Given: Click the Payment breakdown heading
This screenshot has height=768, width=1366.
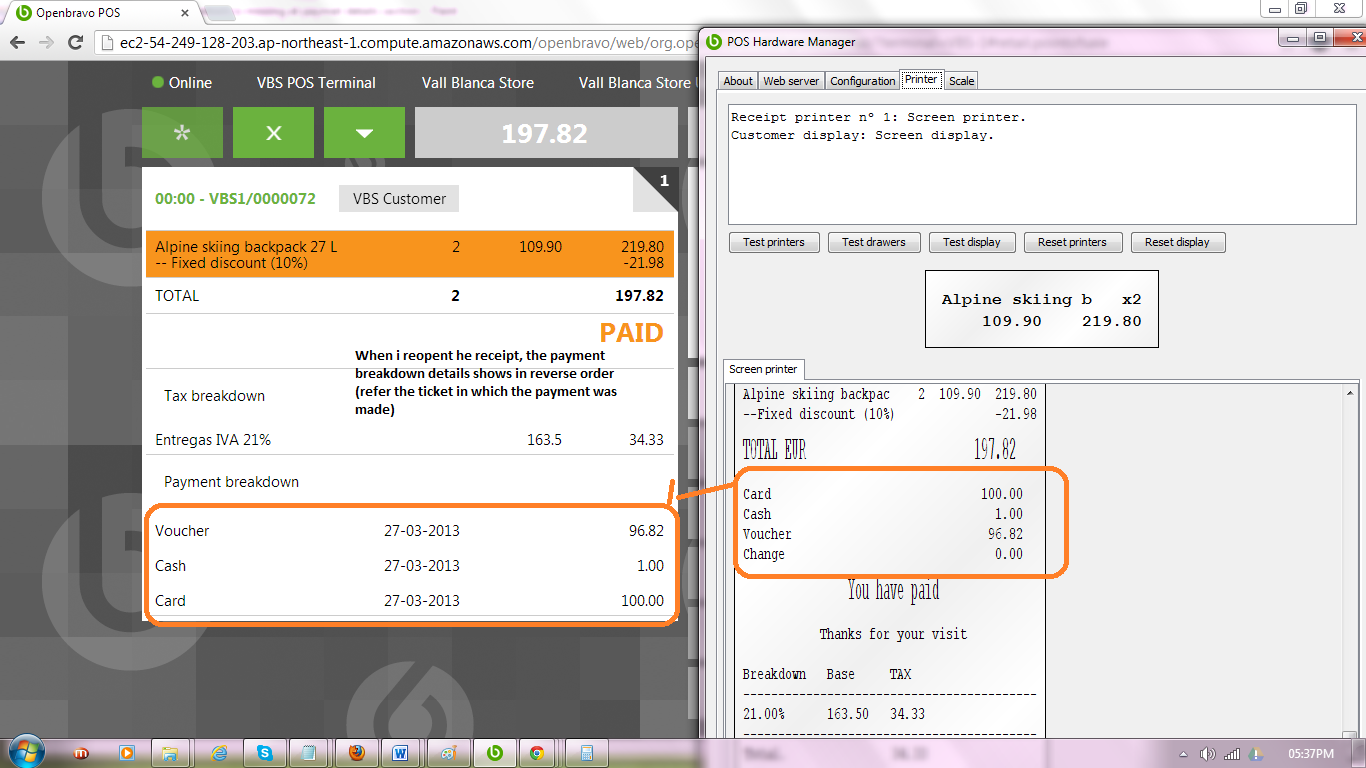Looking at the screenshot, I should tap(232, 482).
